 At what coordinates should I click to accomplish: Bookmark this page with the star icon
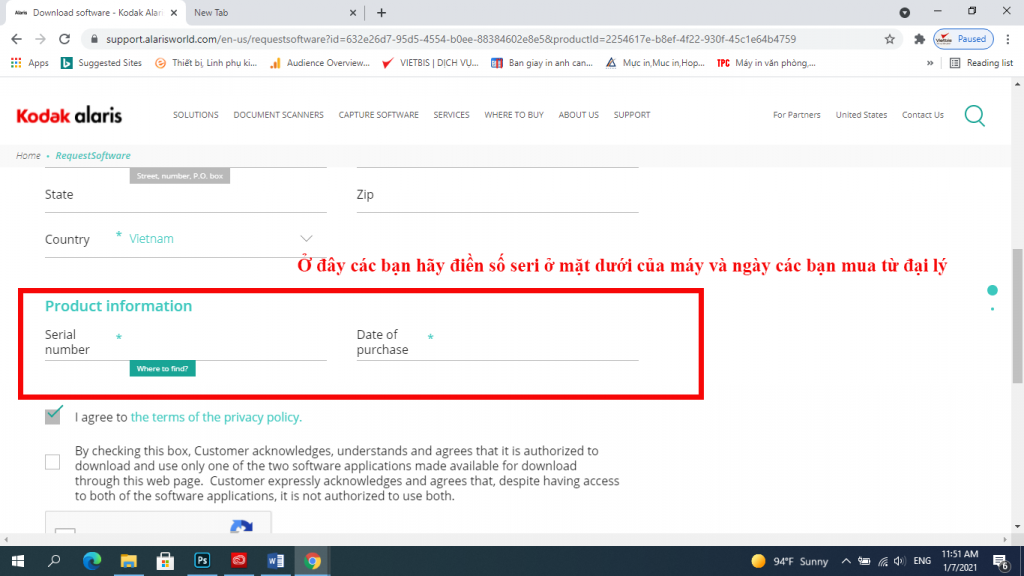pos(889,39)
